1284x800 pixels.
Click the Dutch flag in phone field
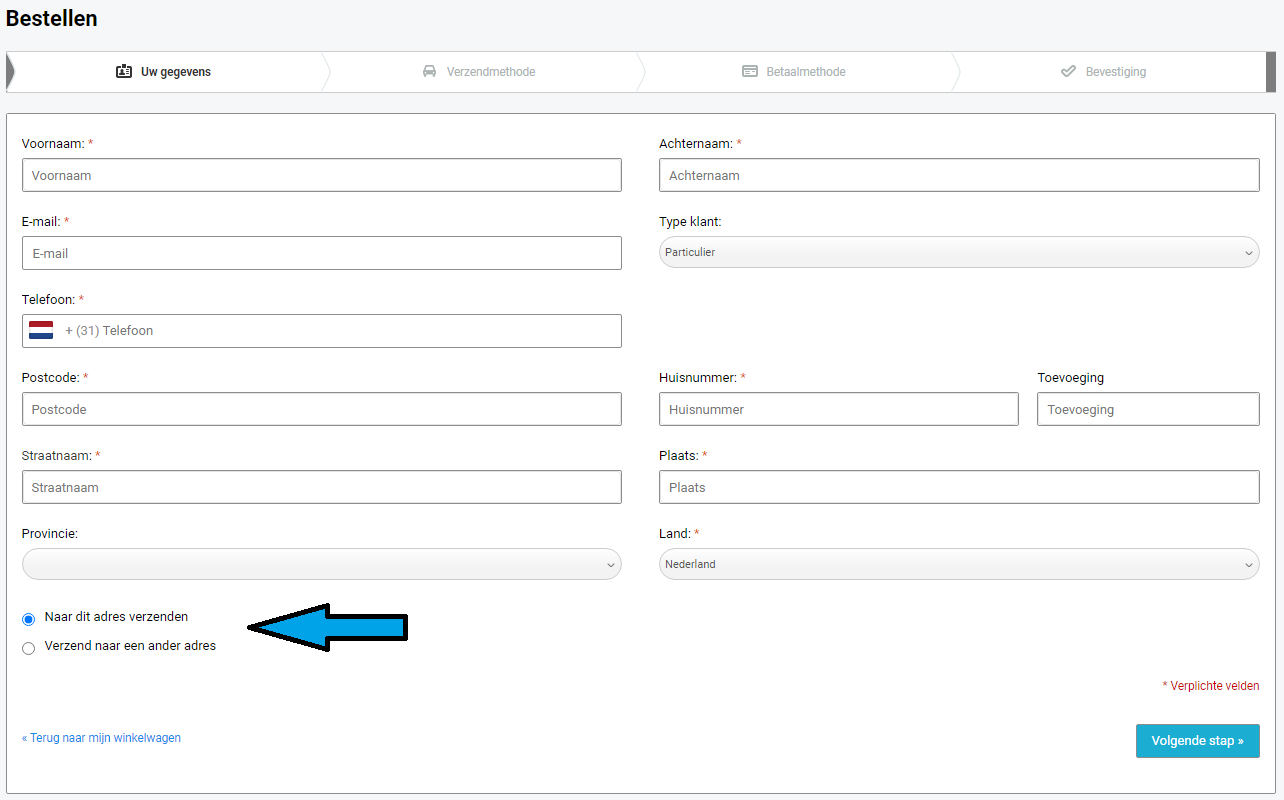[41, 331]
